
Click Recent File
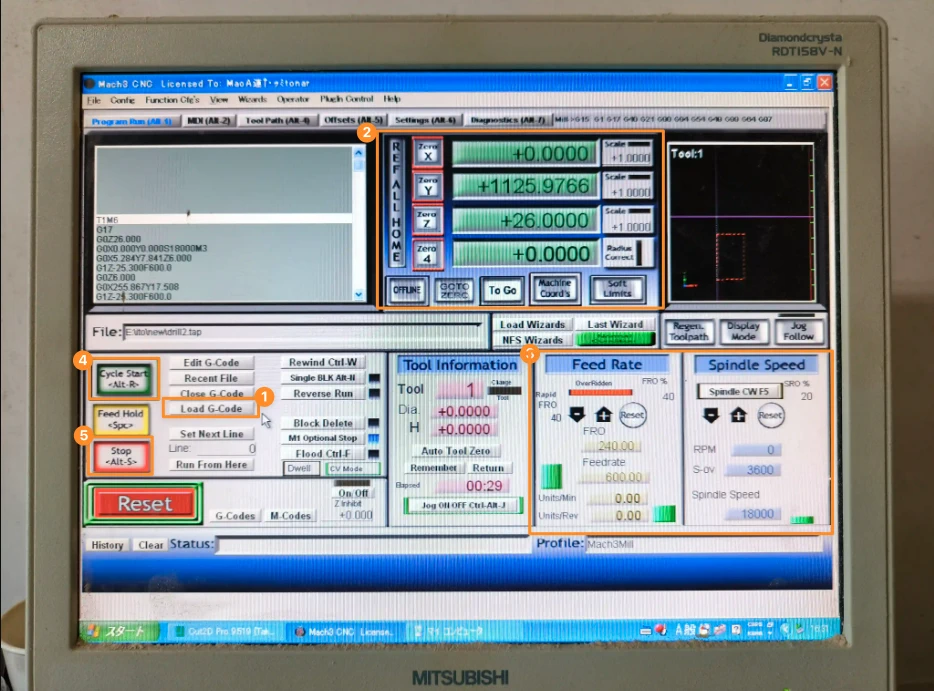pos(211,378)
